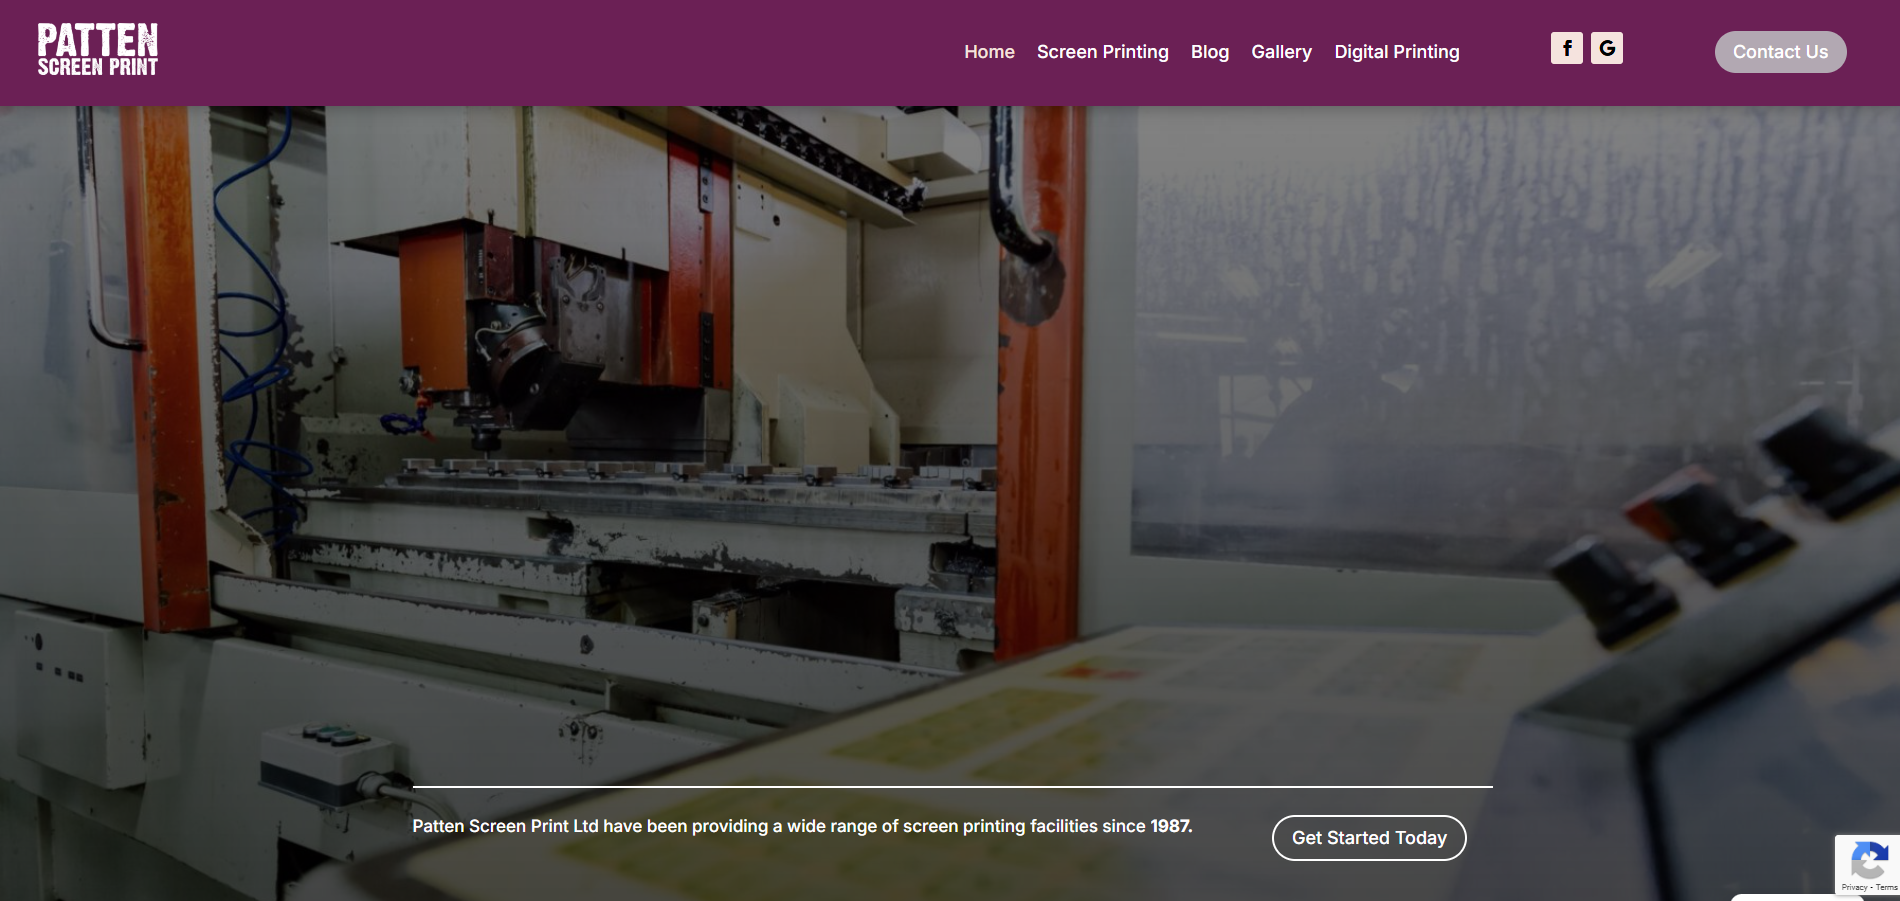1900x901 pixels.
Task: Click the Get Started Today button
Action: (1368, 838)
